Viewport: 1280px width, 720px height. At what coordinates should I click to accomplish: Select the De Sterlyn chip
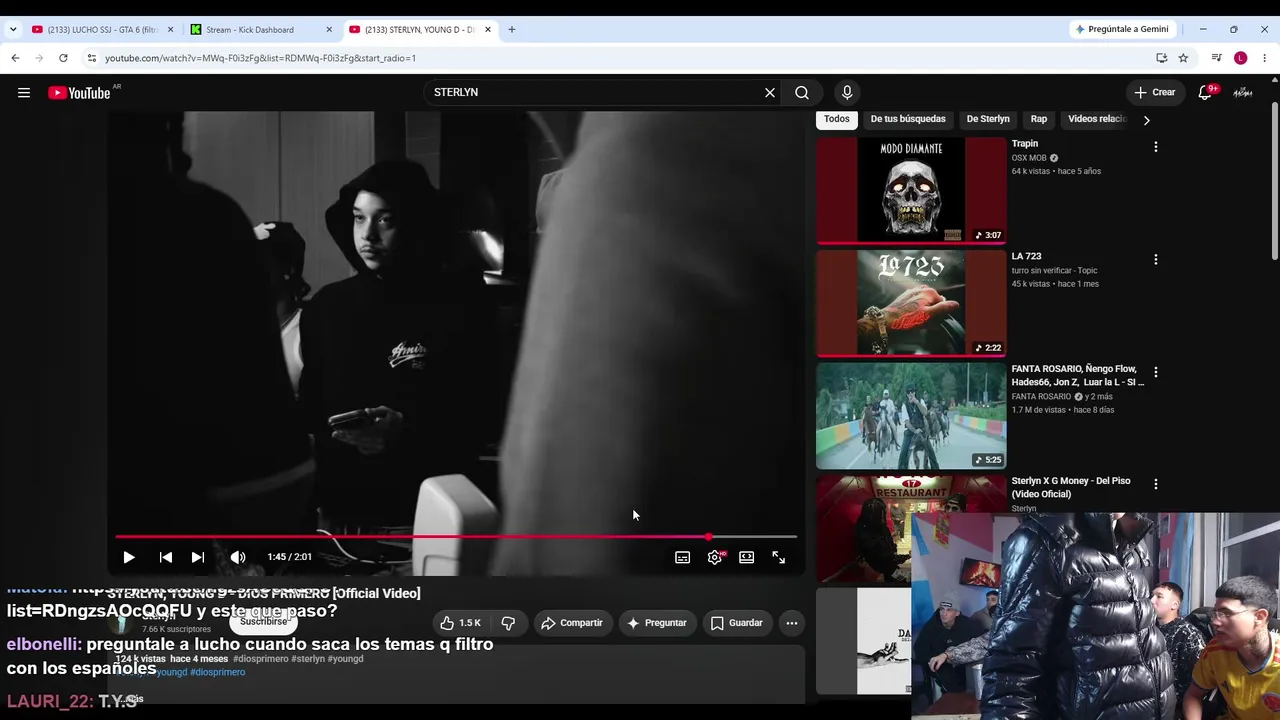[x=988, y=119]
